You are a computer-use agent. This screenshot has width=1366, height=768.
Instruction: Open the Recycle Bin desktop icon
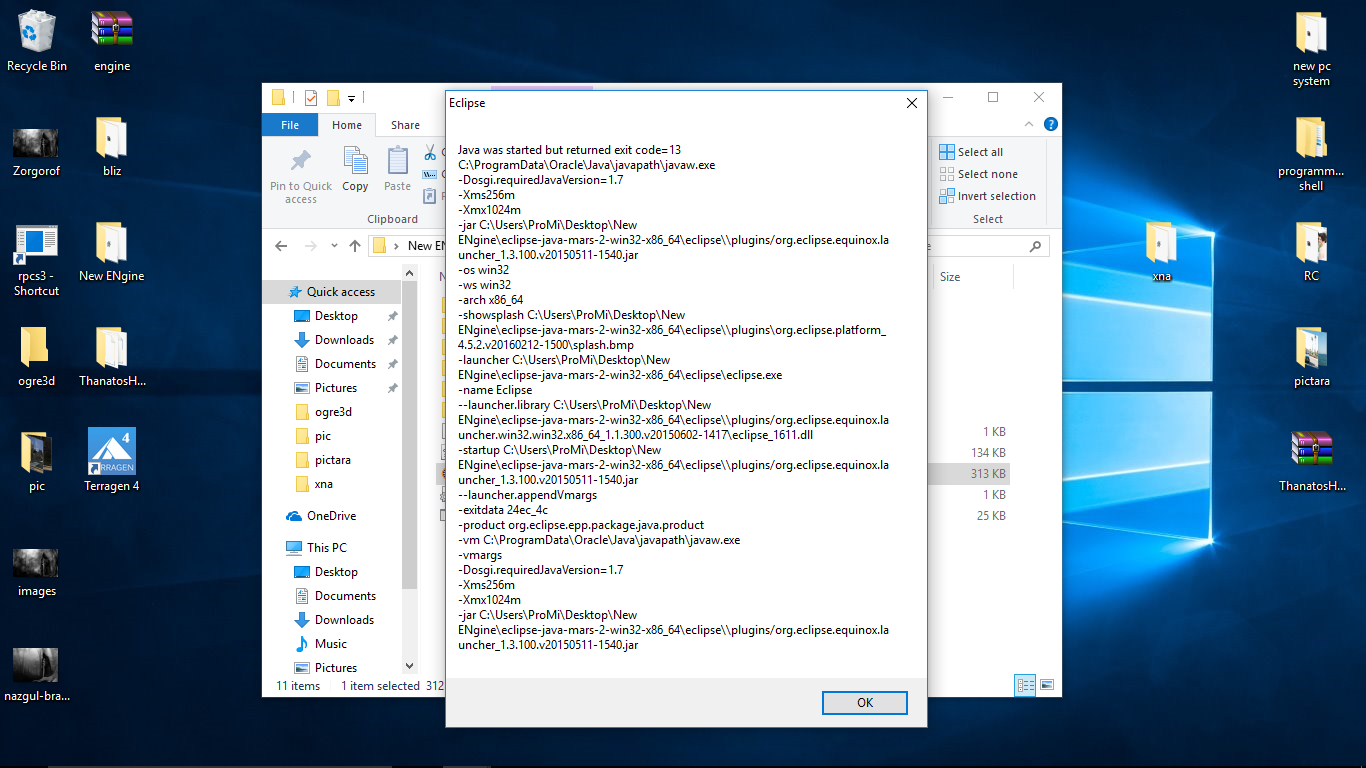tap(37, 41)
